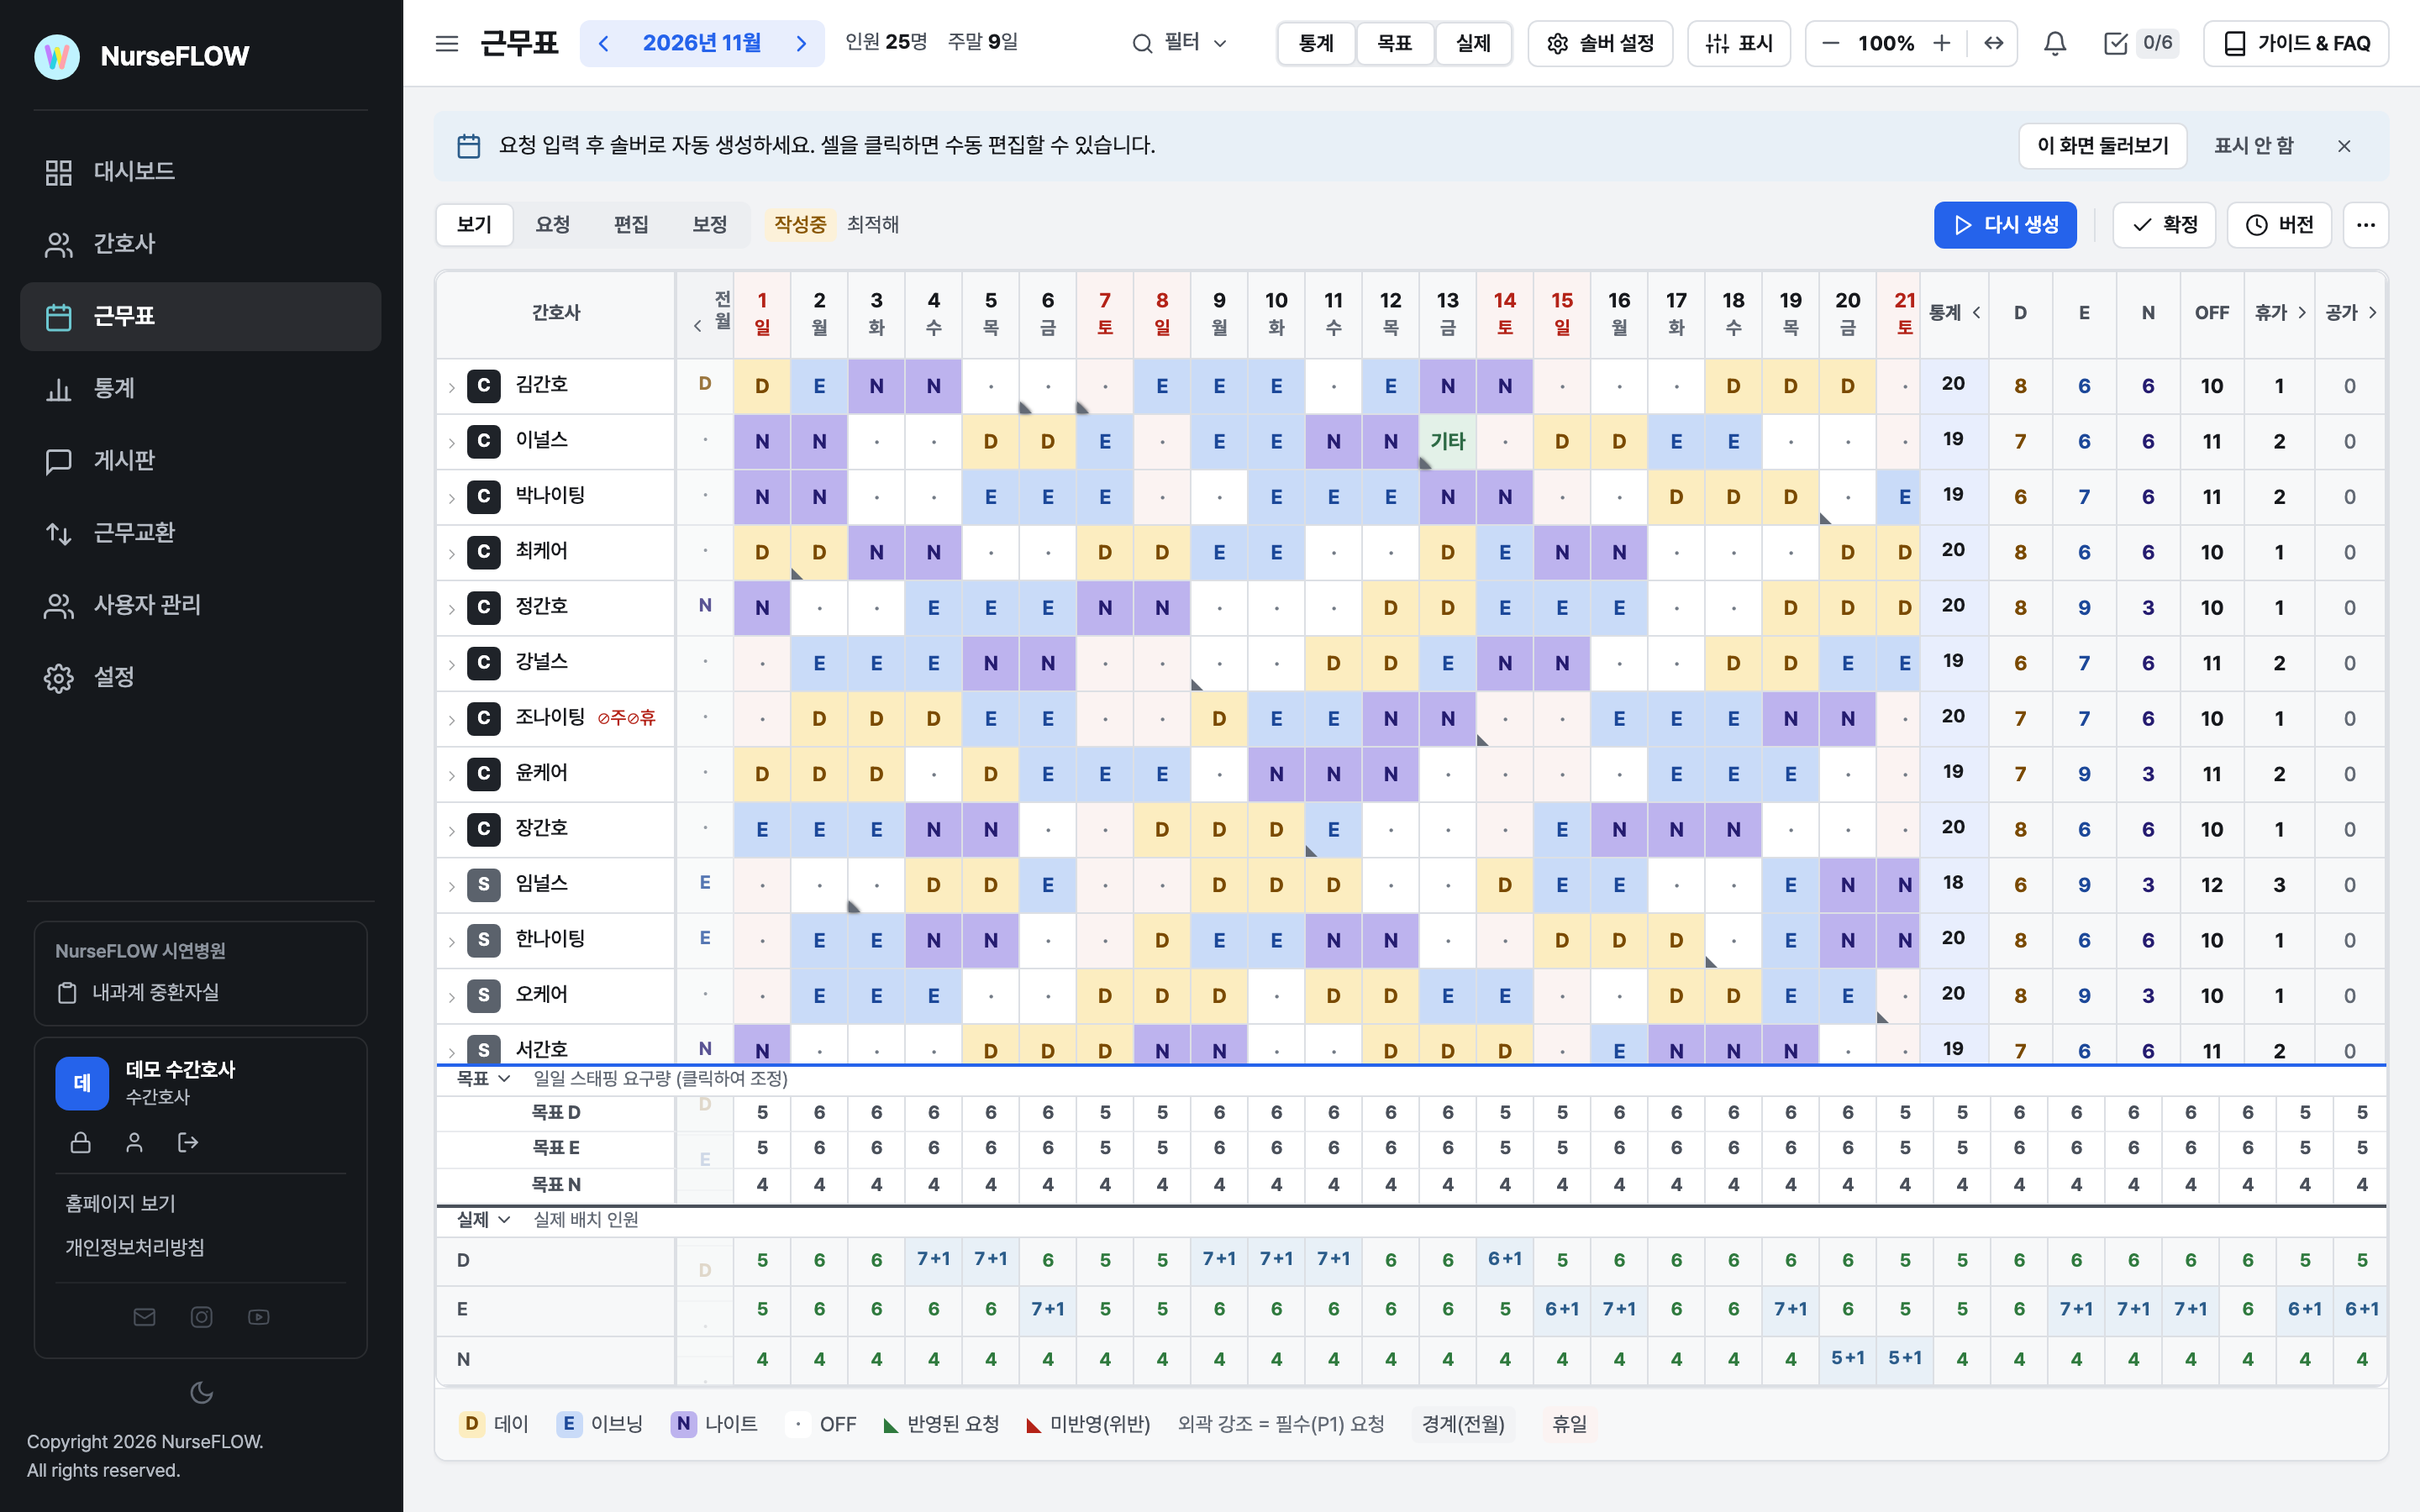Image resolution: width=2420 pixels, height=1512 pixels.
Task: Collapse the 실제 section chevron
Action: pyautogui.click(x=504, y=1220)
